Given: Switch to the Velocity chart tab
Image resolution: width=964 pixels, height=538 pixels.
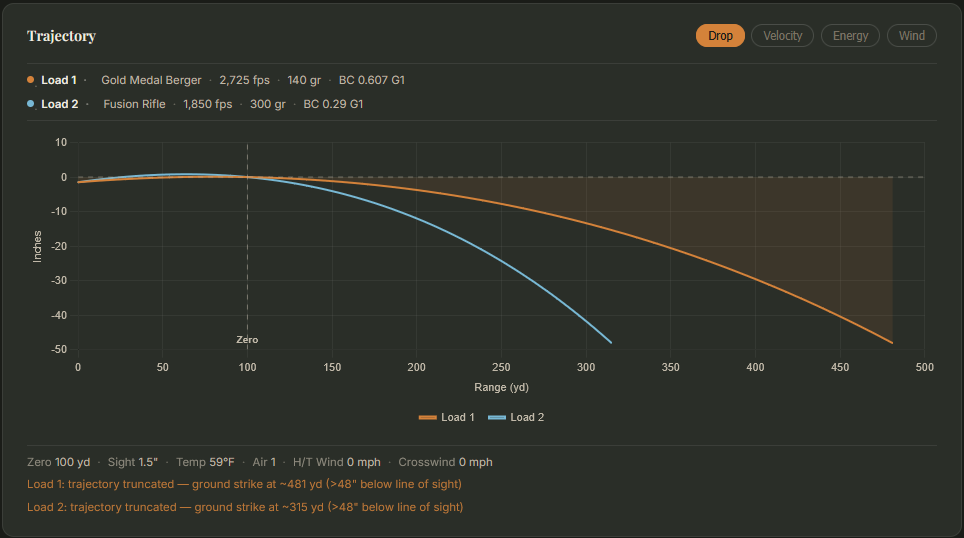Looking at the screenshot, I should tap(783, 36).
